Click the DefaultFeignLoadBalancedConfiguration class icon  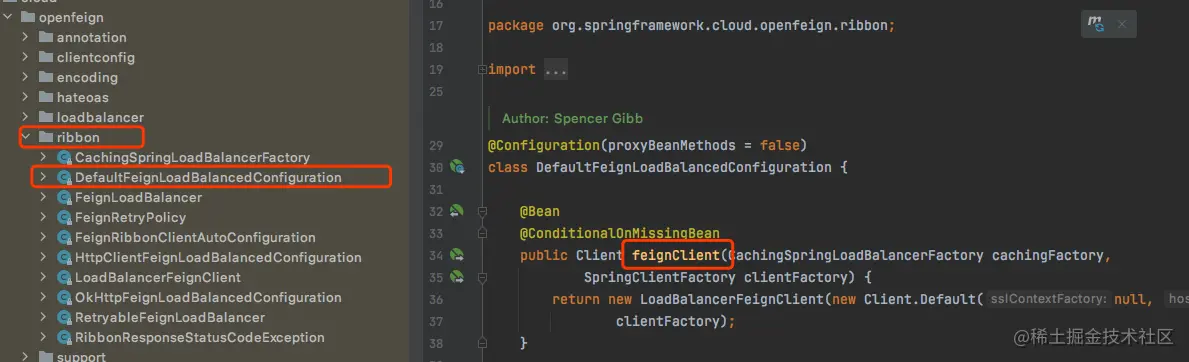coord(64,178)
